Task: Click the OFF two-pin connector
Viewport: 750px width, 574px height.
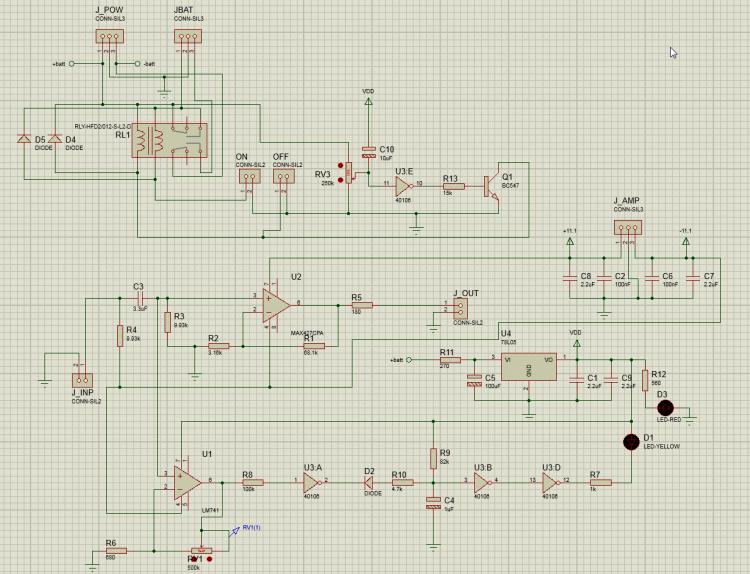Action: (284, 176)
